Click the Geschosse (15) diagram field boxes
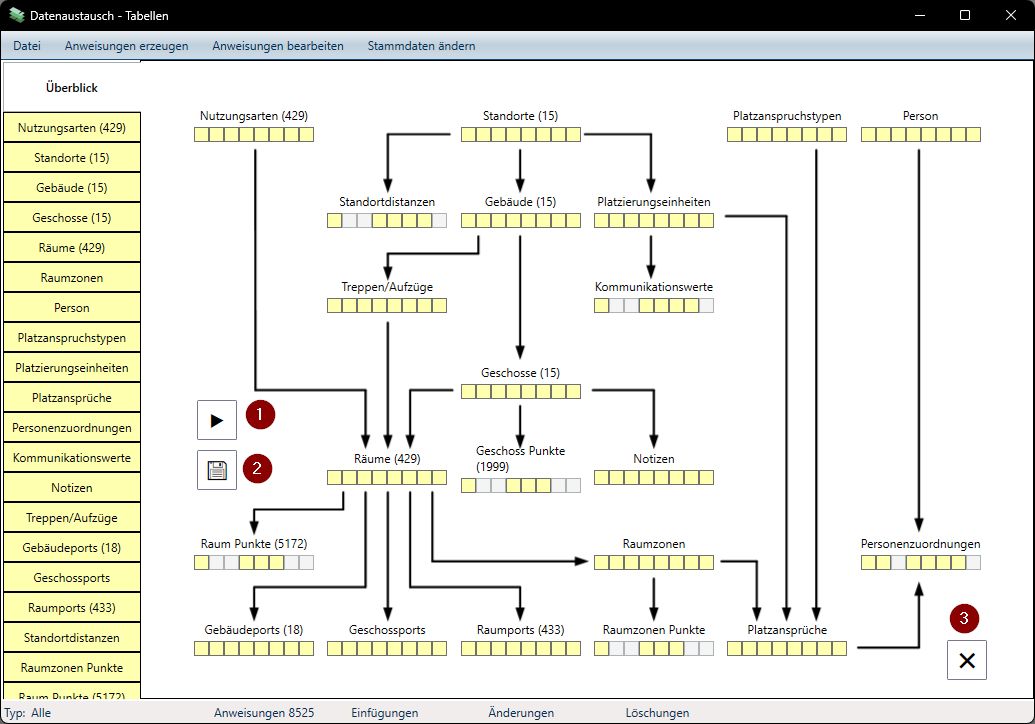 pyautogui.click(x=520, y=392)
